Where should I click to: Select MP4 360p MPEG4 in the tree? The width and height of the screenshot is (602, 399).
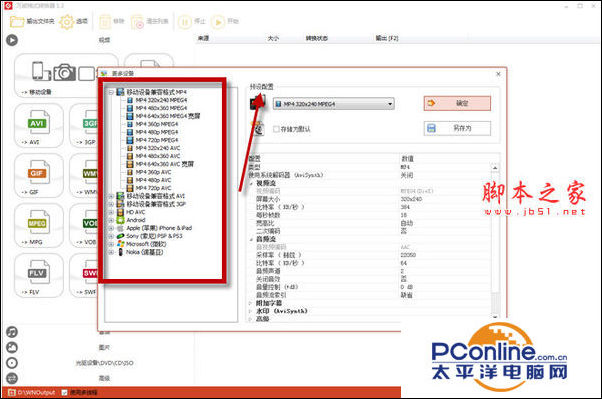pyautogui.click(x=157, y=124)
